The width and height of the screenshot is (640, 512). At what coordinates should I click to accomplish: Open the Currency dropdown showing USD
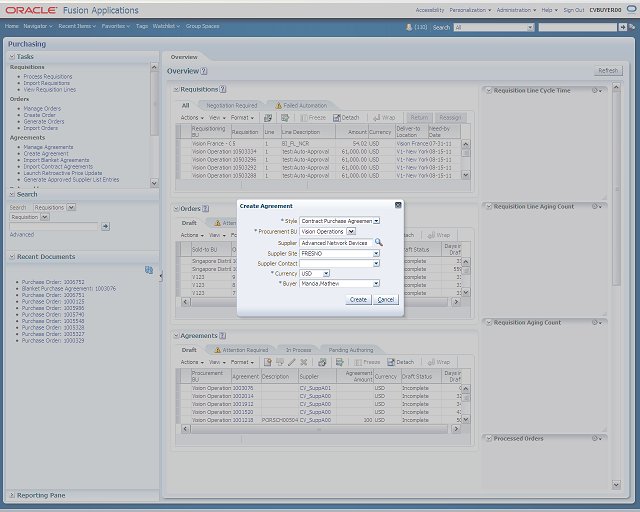326,274
